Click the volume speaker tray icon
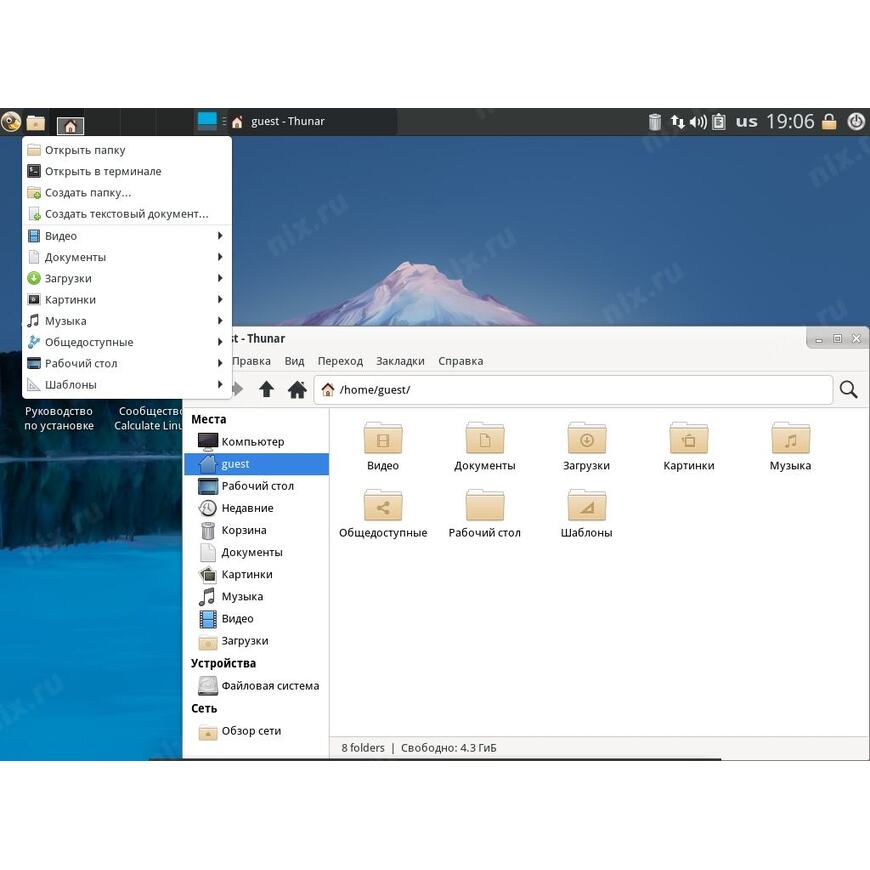This screenshot has height=870, width=870. [x=698, y=122]
